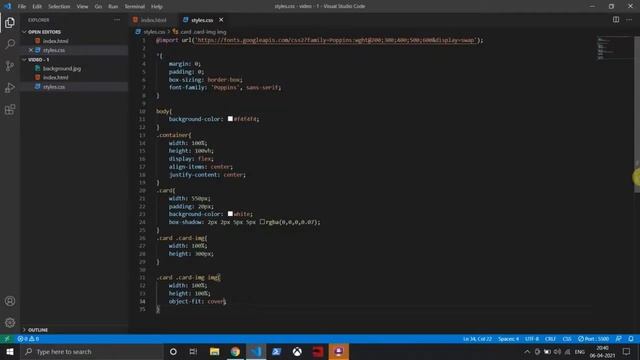
Task: Select index.html in Open Editors
Action: pos(56,41)
